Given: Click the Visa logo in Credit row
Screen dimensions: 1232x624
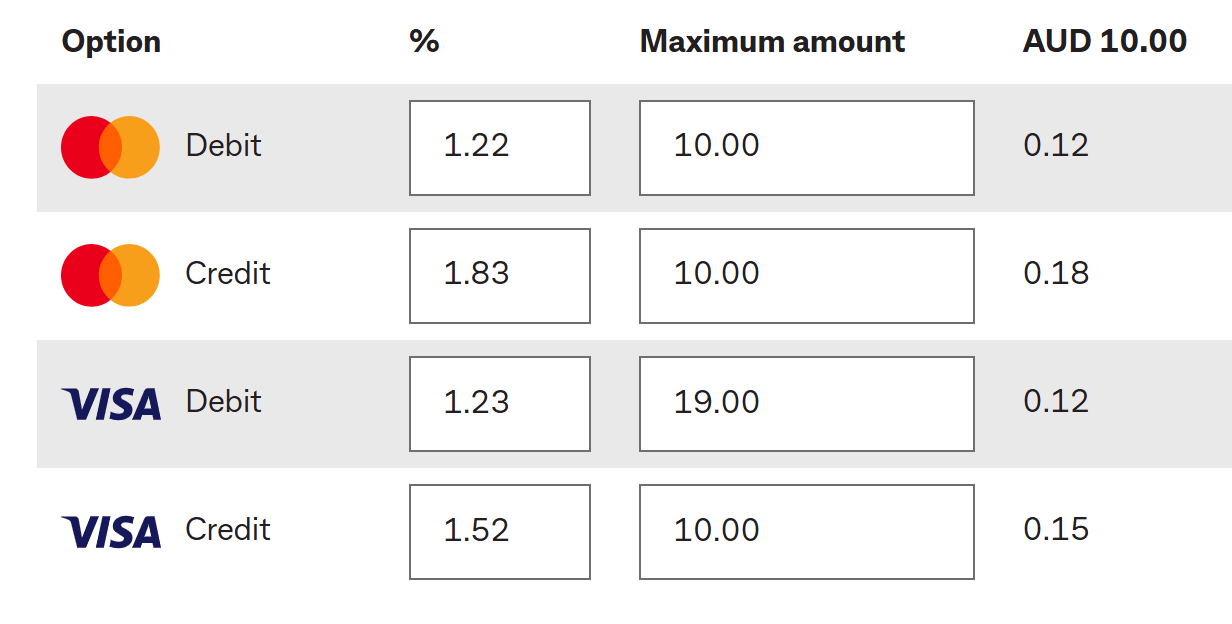Looking at the screenshot, I should tap(111, 531).
